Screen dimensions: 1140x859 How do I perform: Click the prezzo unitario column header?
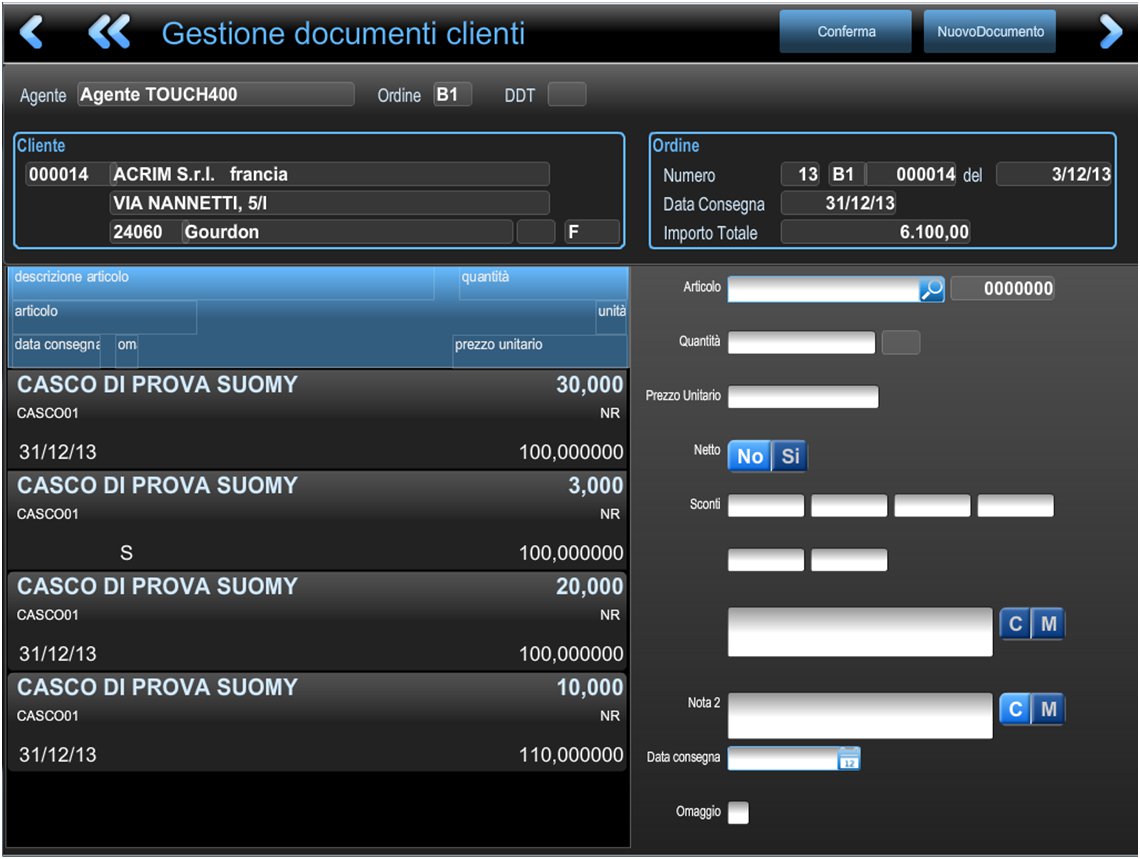(x=539, y=351)
